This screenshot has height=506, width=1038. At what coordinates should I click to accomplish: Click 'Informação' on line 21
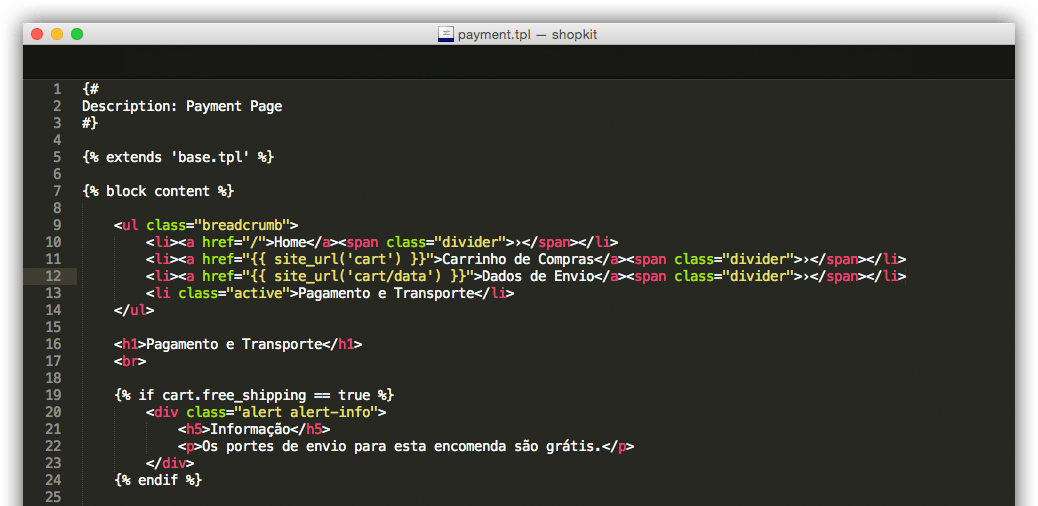250,429
